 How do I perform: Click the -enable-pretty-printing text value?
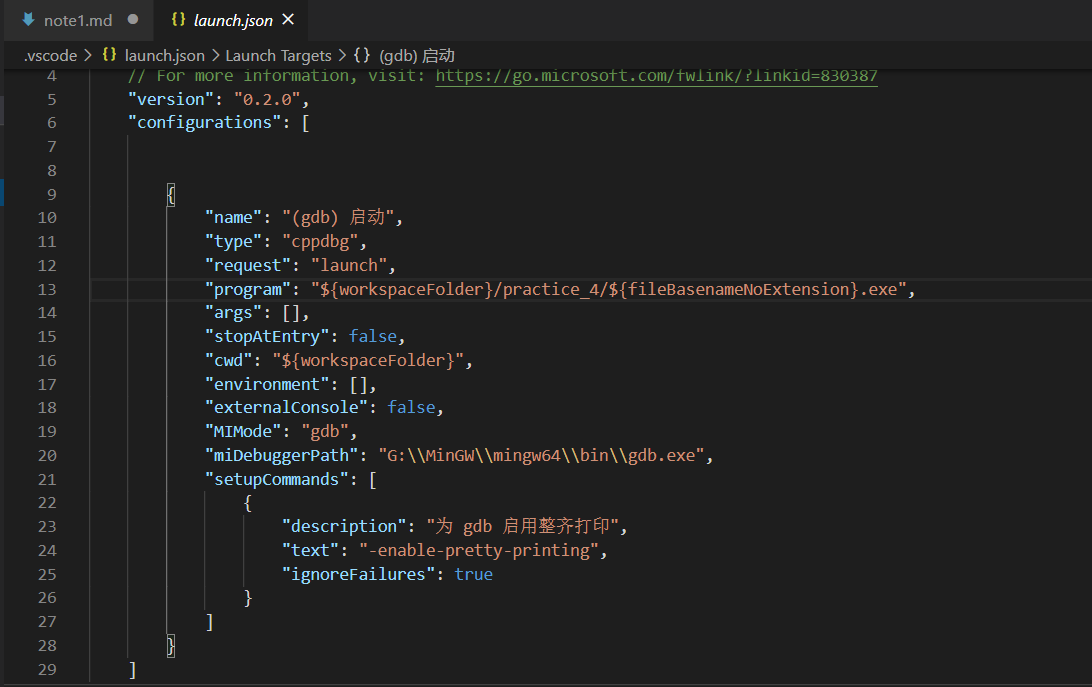click(483, 551)
